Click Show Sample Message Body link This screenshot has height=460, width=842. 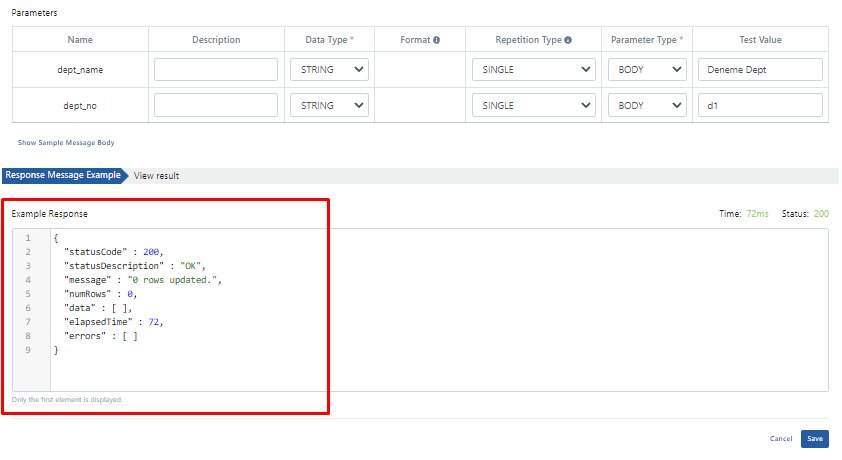point(66,143)
